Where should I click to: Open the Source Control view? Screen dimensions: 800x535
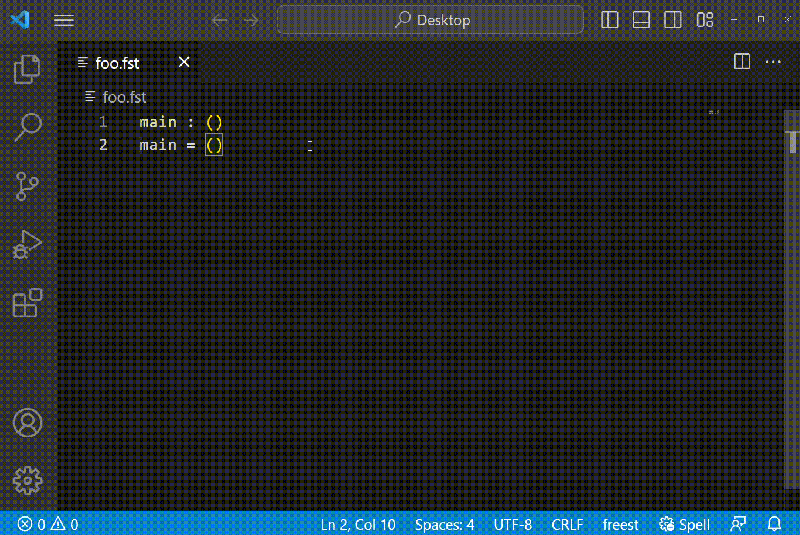coord(27,186)
